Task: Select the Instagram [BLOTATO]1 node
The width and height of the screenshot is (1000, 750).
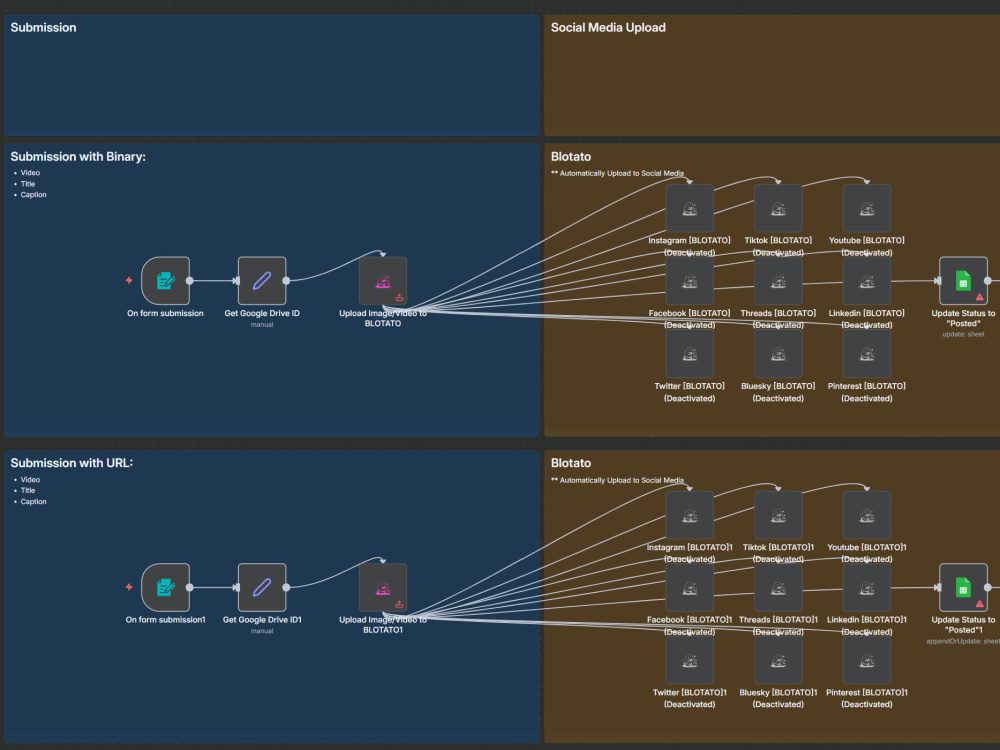Action: (x=689, y=515)
